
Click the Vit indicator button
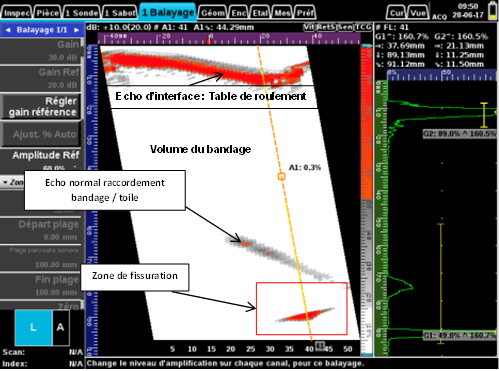pyautogui.click(x=309, y=27)
